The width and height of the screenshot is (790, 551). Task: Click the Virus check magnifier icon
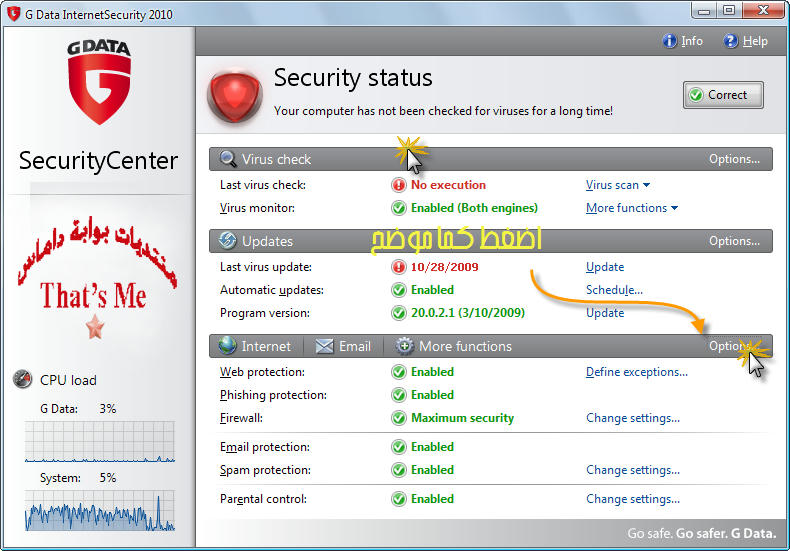coord(228,159)
